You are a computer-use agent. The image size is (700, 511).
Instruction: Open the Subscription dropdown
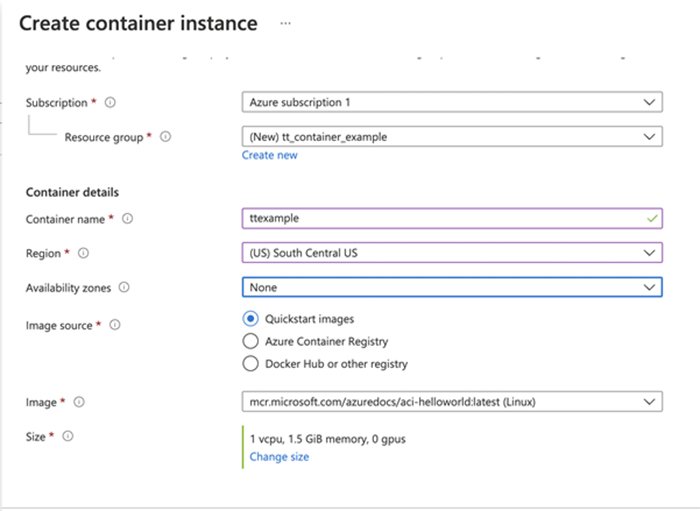pos(451,102)
